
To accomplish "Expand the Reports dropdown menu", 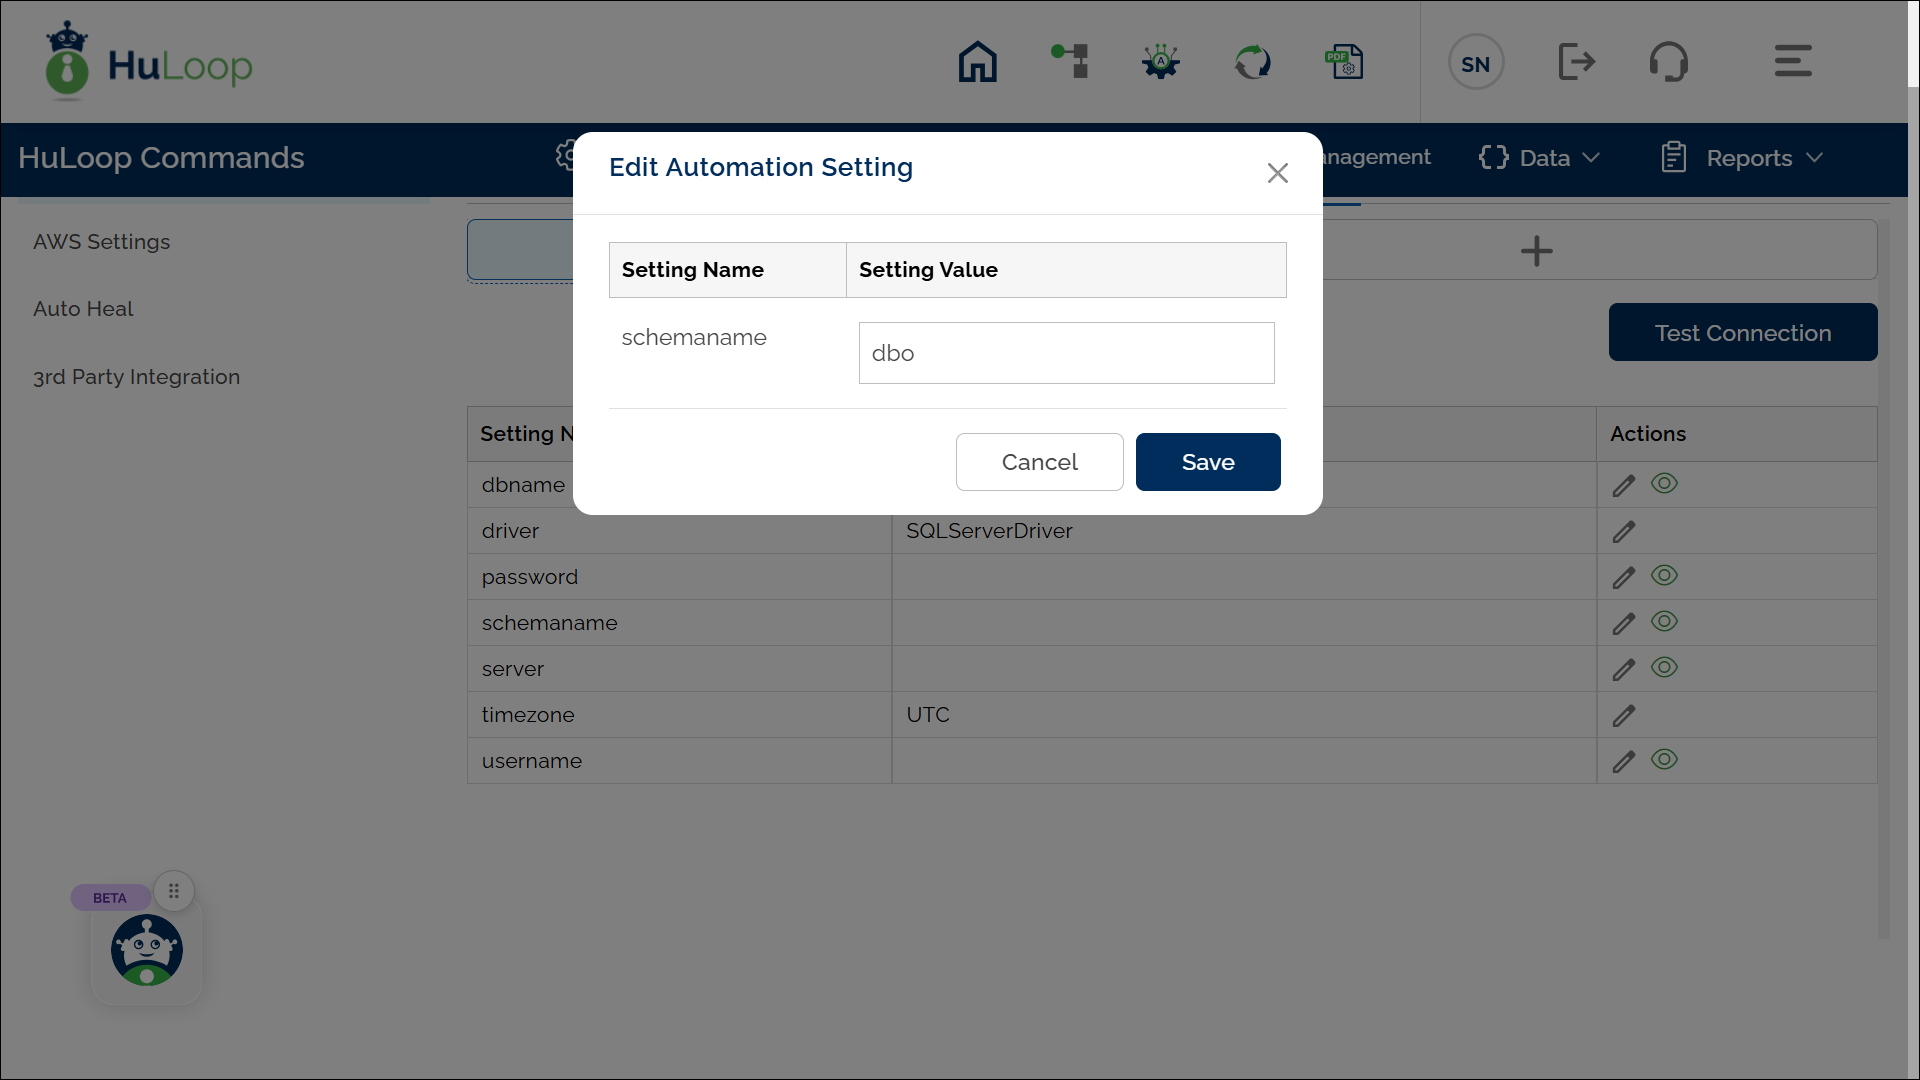I will pos(1743,158).
